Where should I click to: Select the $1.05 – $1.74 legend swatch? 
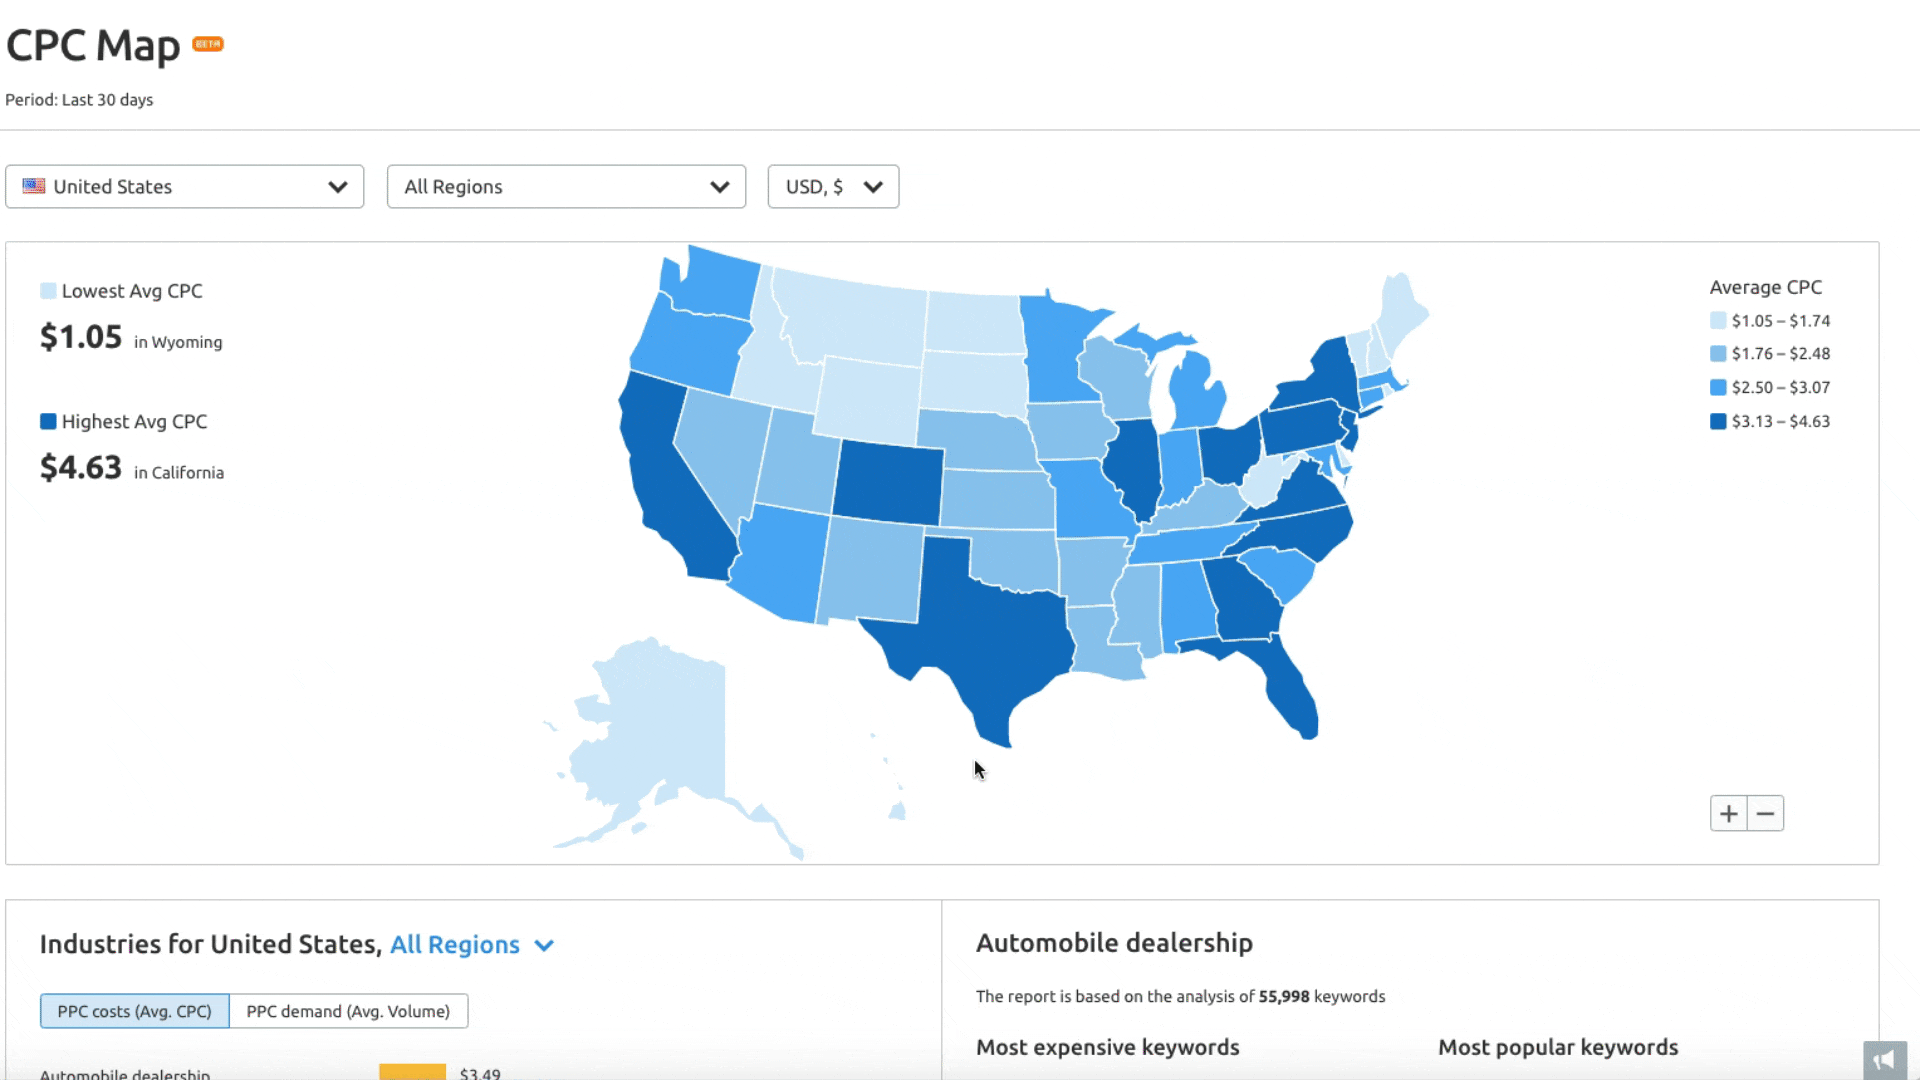[1718, 321]
